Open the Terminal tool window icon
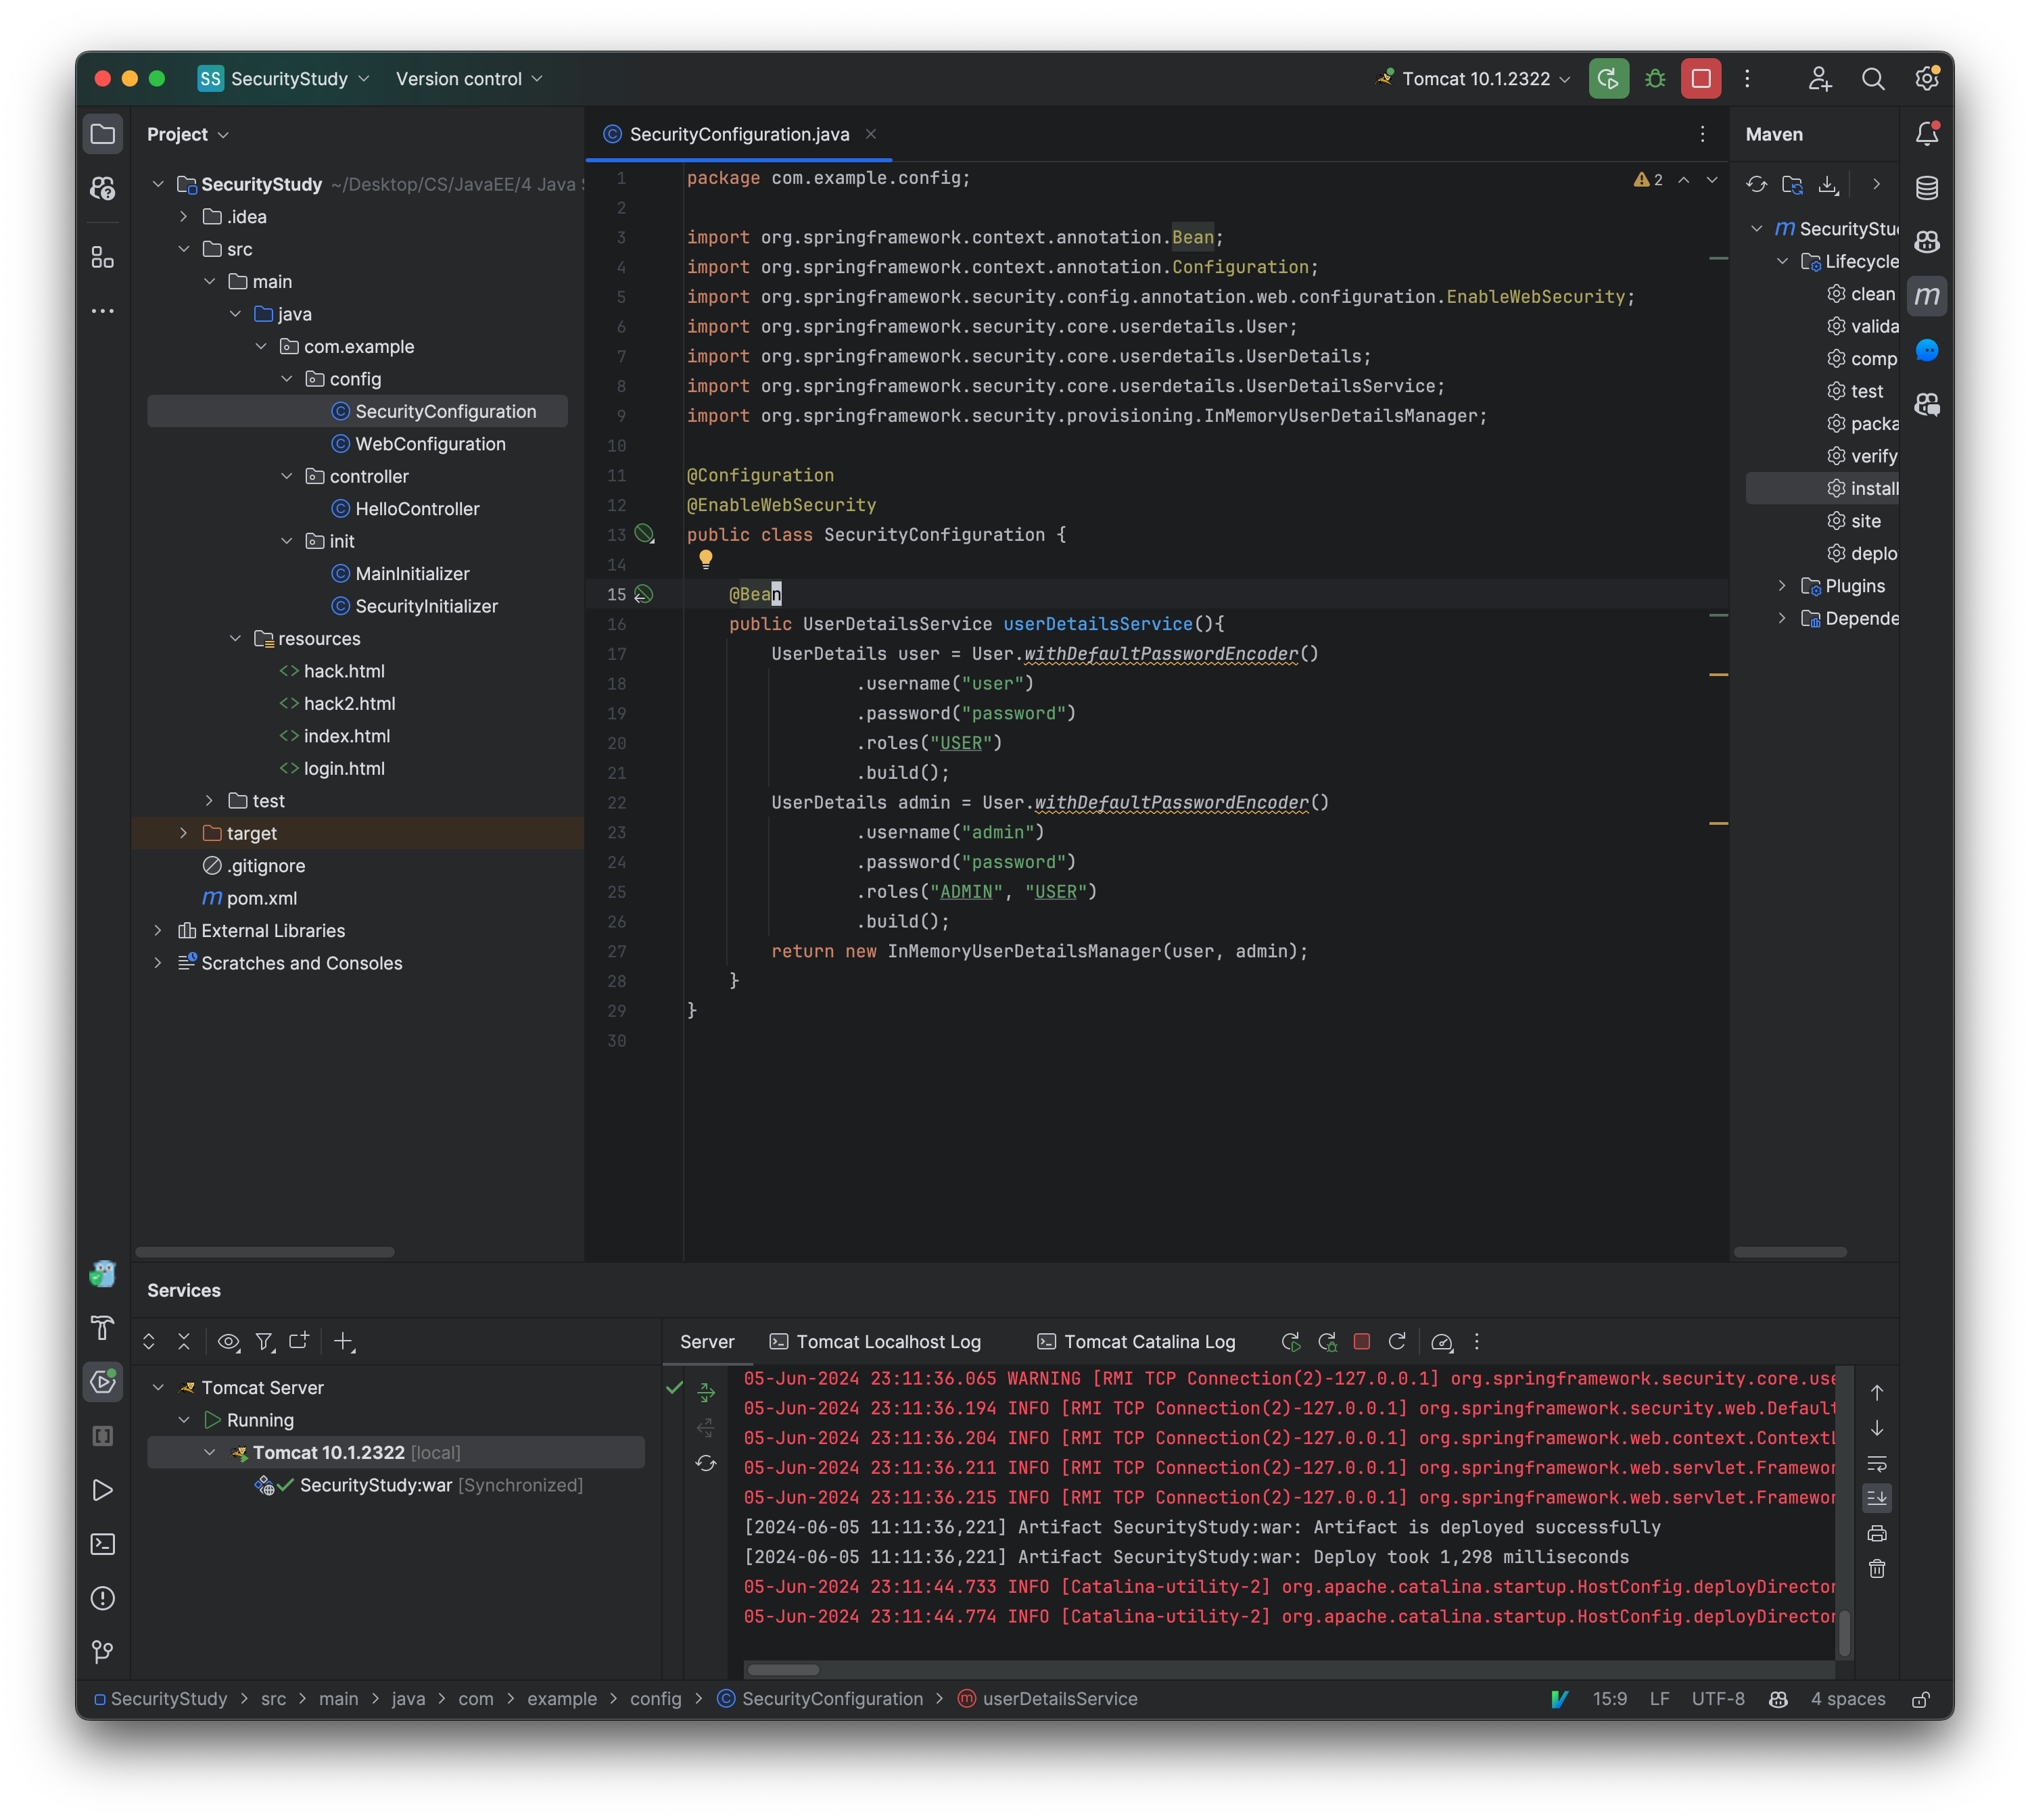Image resolution: width=2030 pixels, height=1820 pixels. click(x=102, y=1544)
